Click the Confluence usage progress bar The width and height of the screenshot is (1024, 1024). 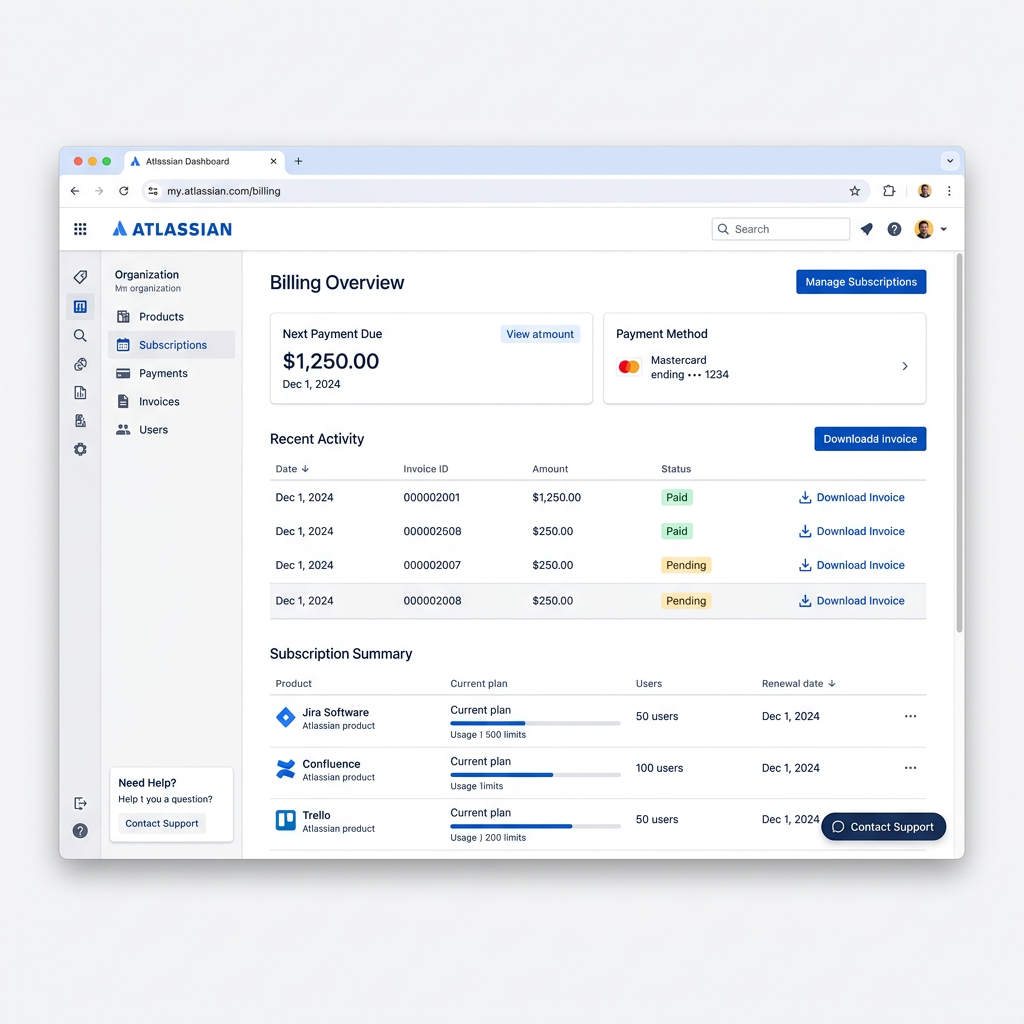pos(535,775)
